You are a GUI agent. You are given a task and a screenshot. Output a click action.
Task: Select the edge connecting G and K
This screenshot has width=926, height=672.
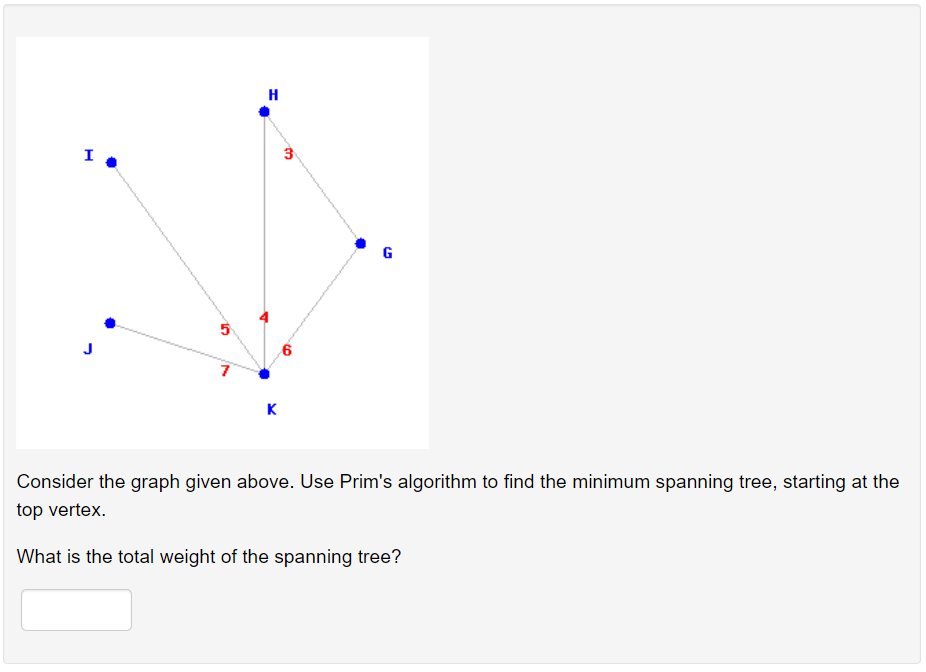click(x=312, y=307)
